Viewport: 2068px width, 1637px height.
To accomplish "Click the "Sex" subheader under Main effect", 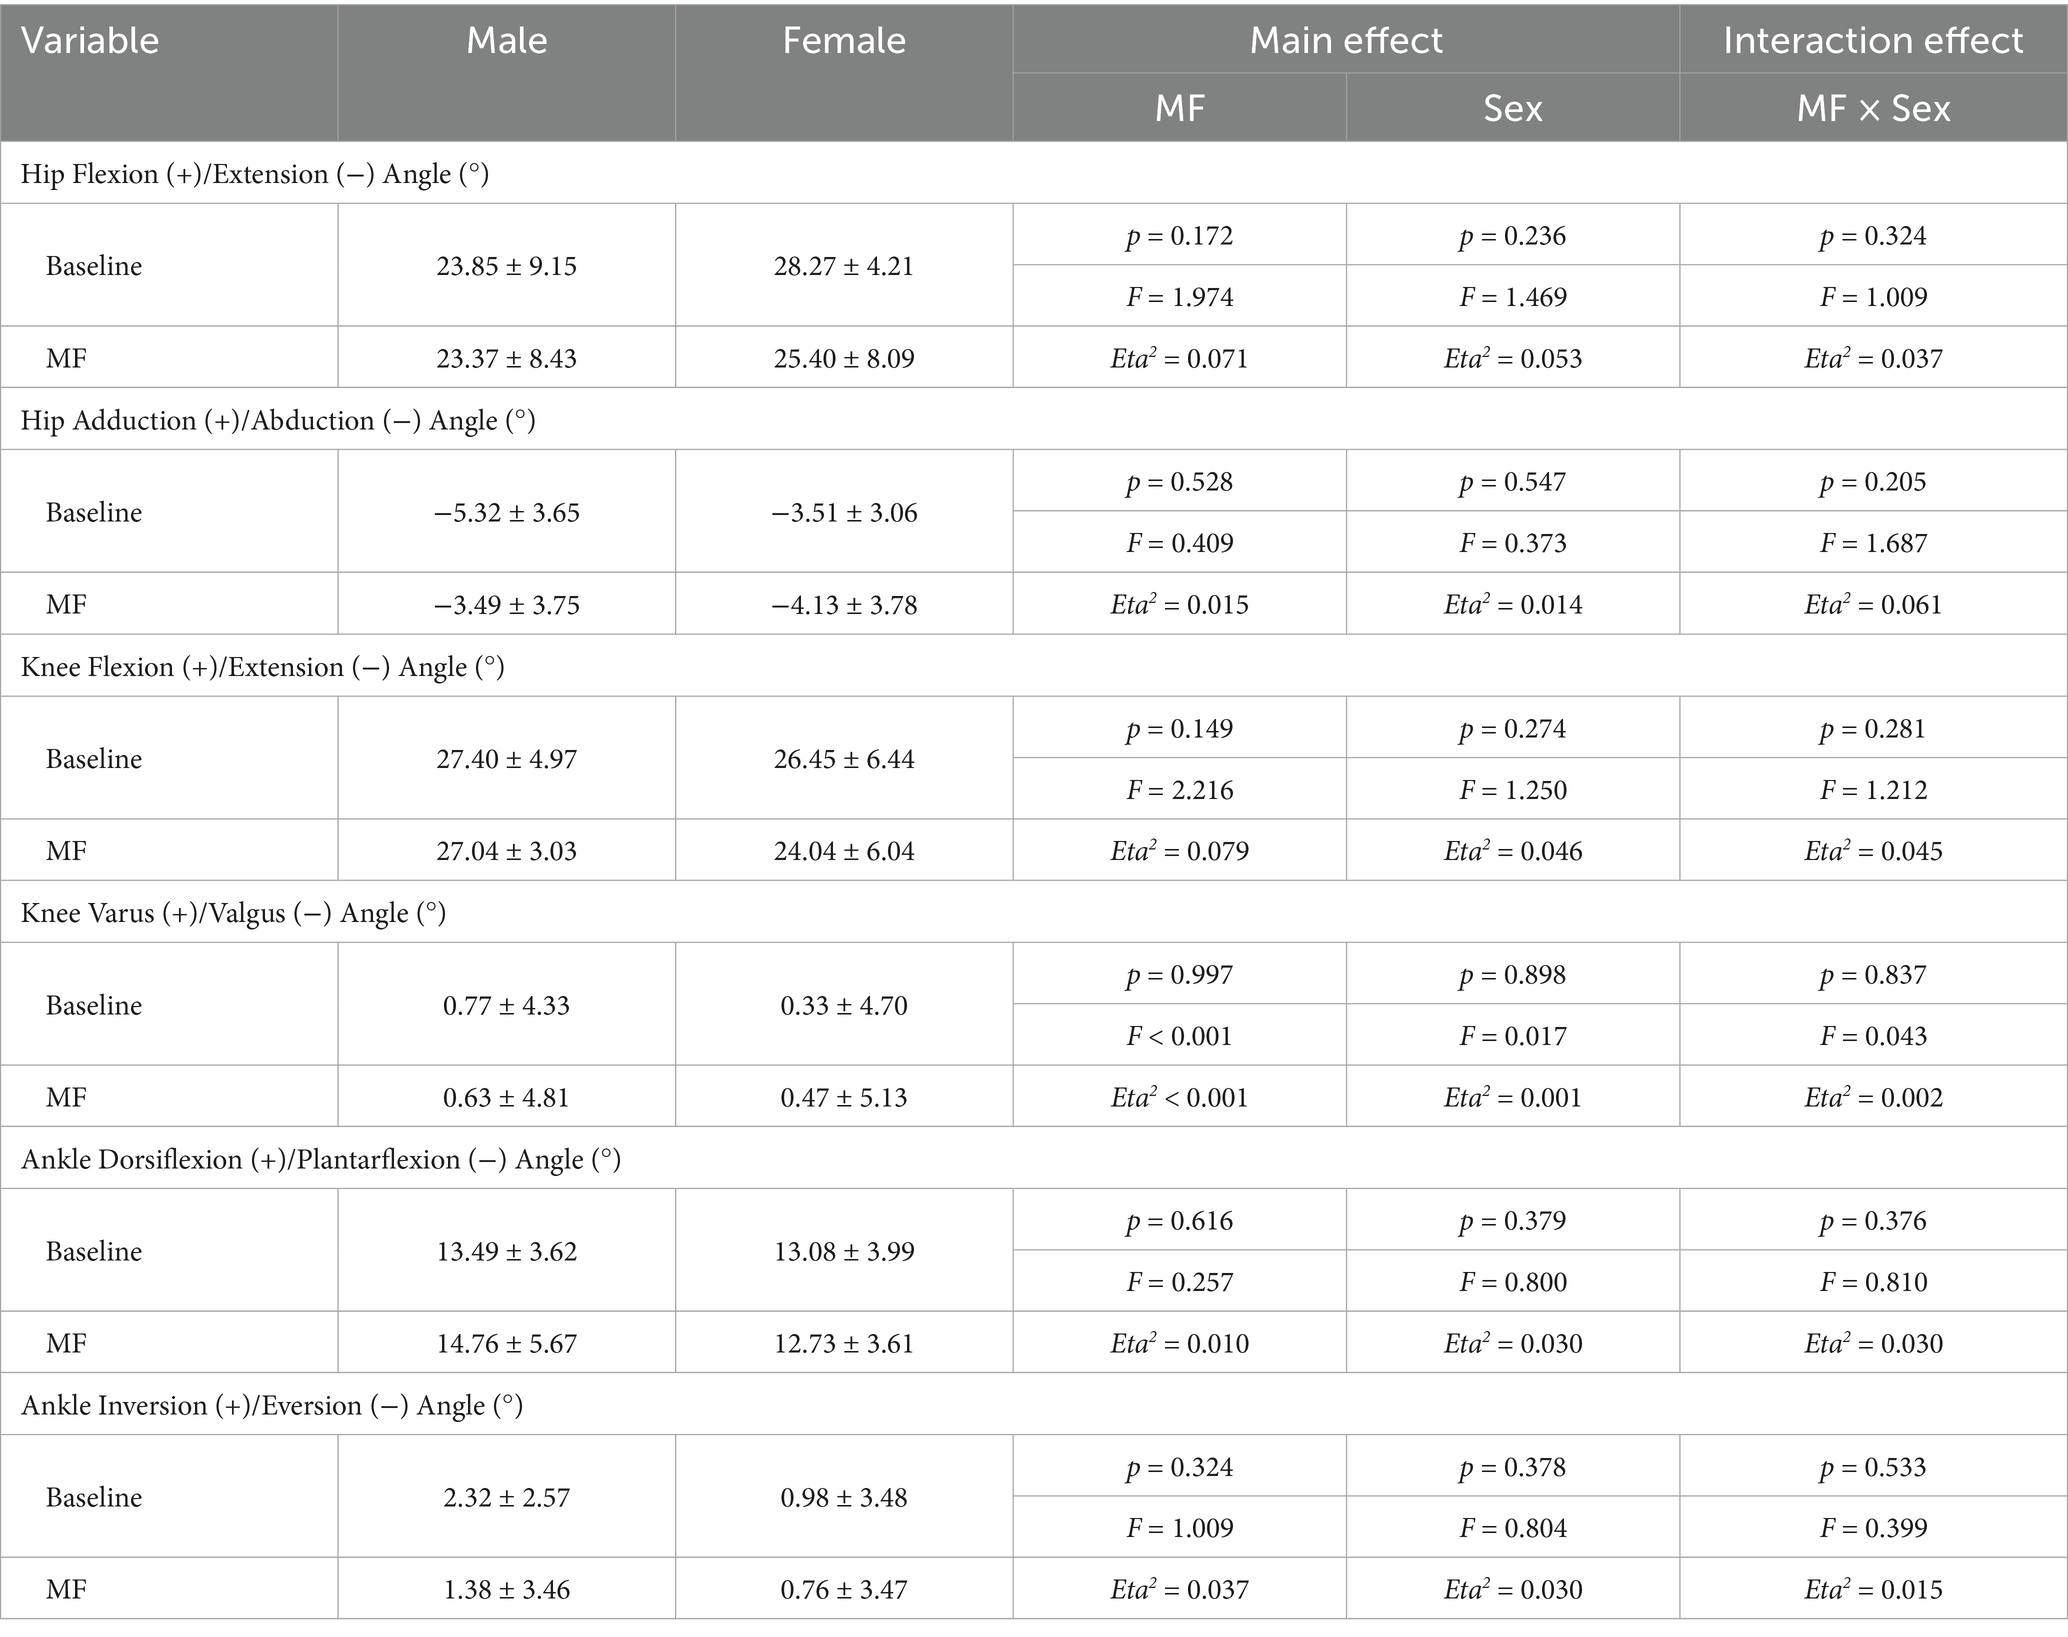I will pyautogui.click(x=1512, y=108).
